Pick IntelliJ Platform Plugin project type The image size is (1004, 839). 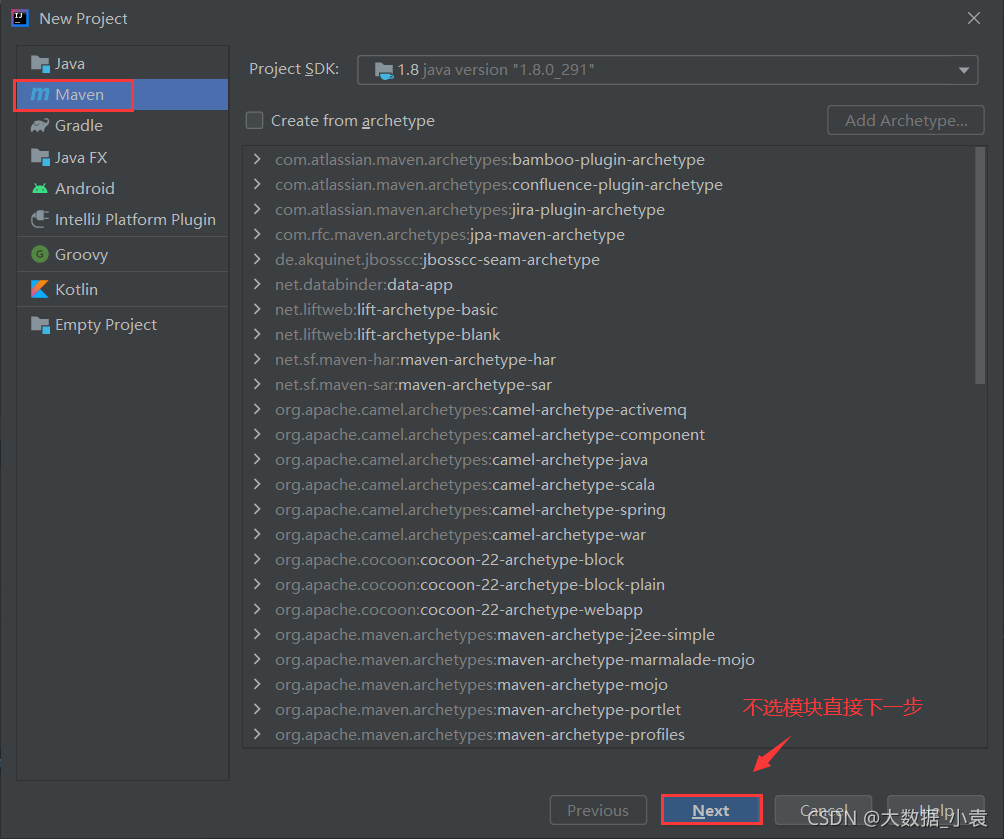point(122,220)
